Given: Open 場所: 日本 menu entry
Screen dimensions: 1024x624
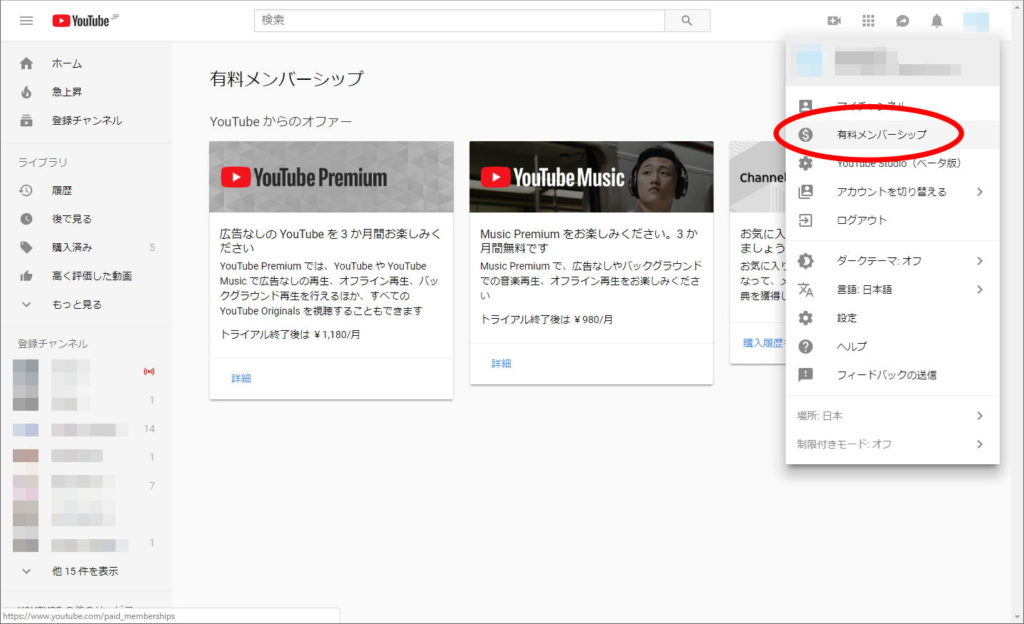Looking at the screenshot, I should (893, 416).
